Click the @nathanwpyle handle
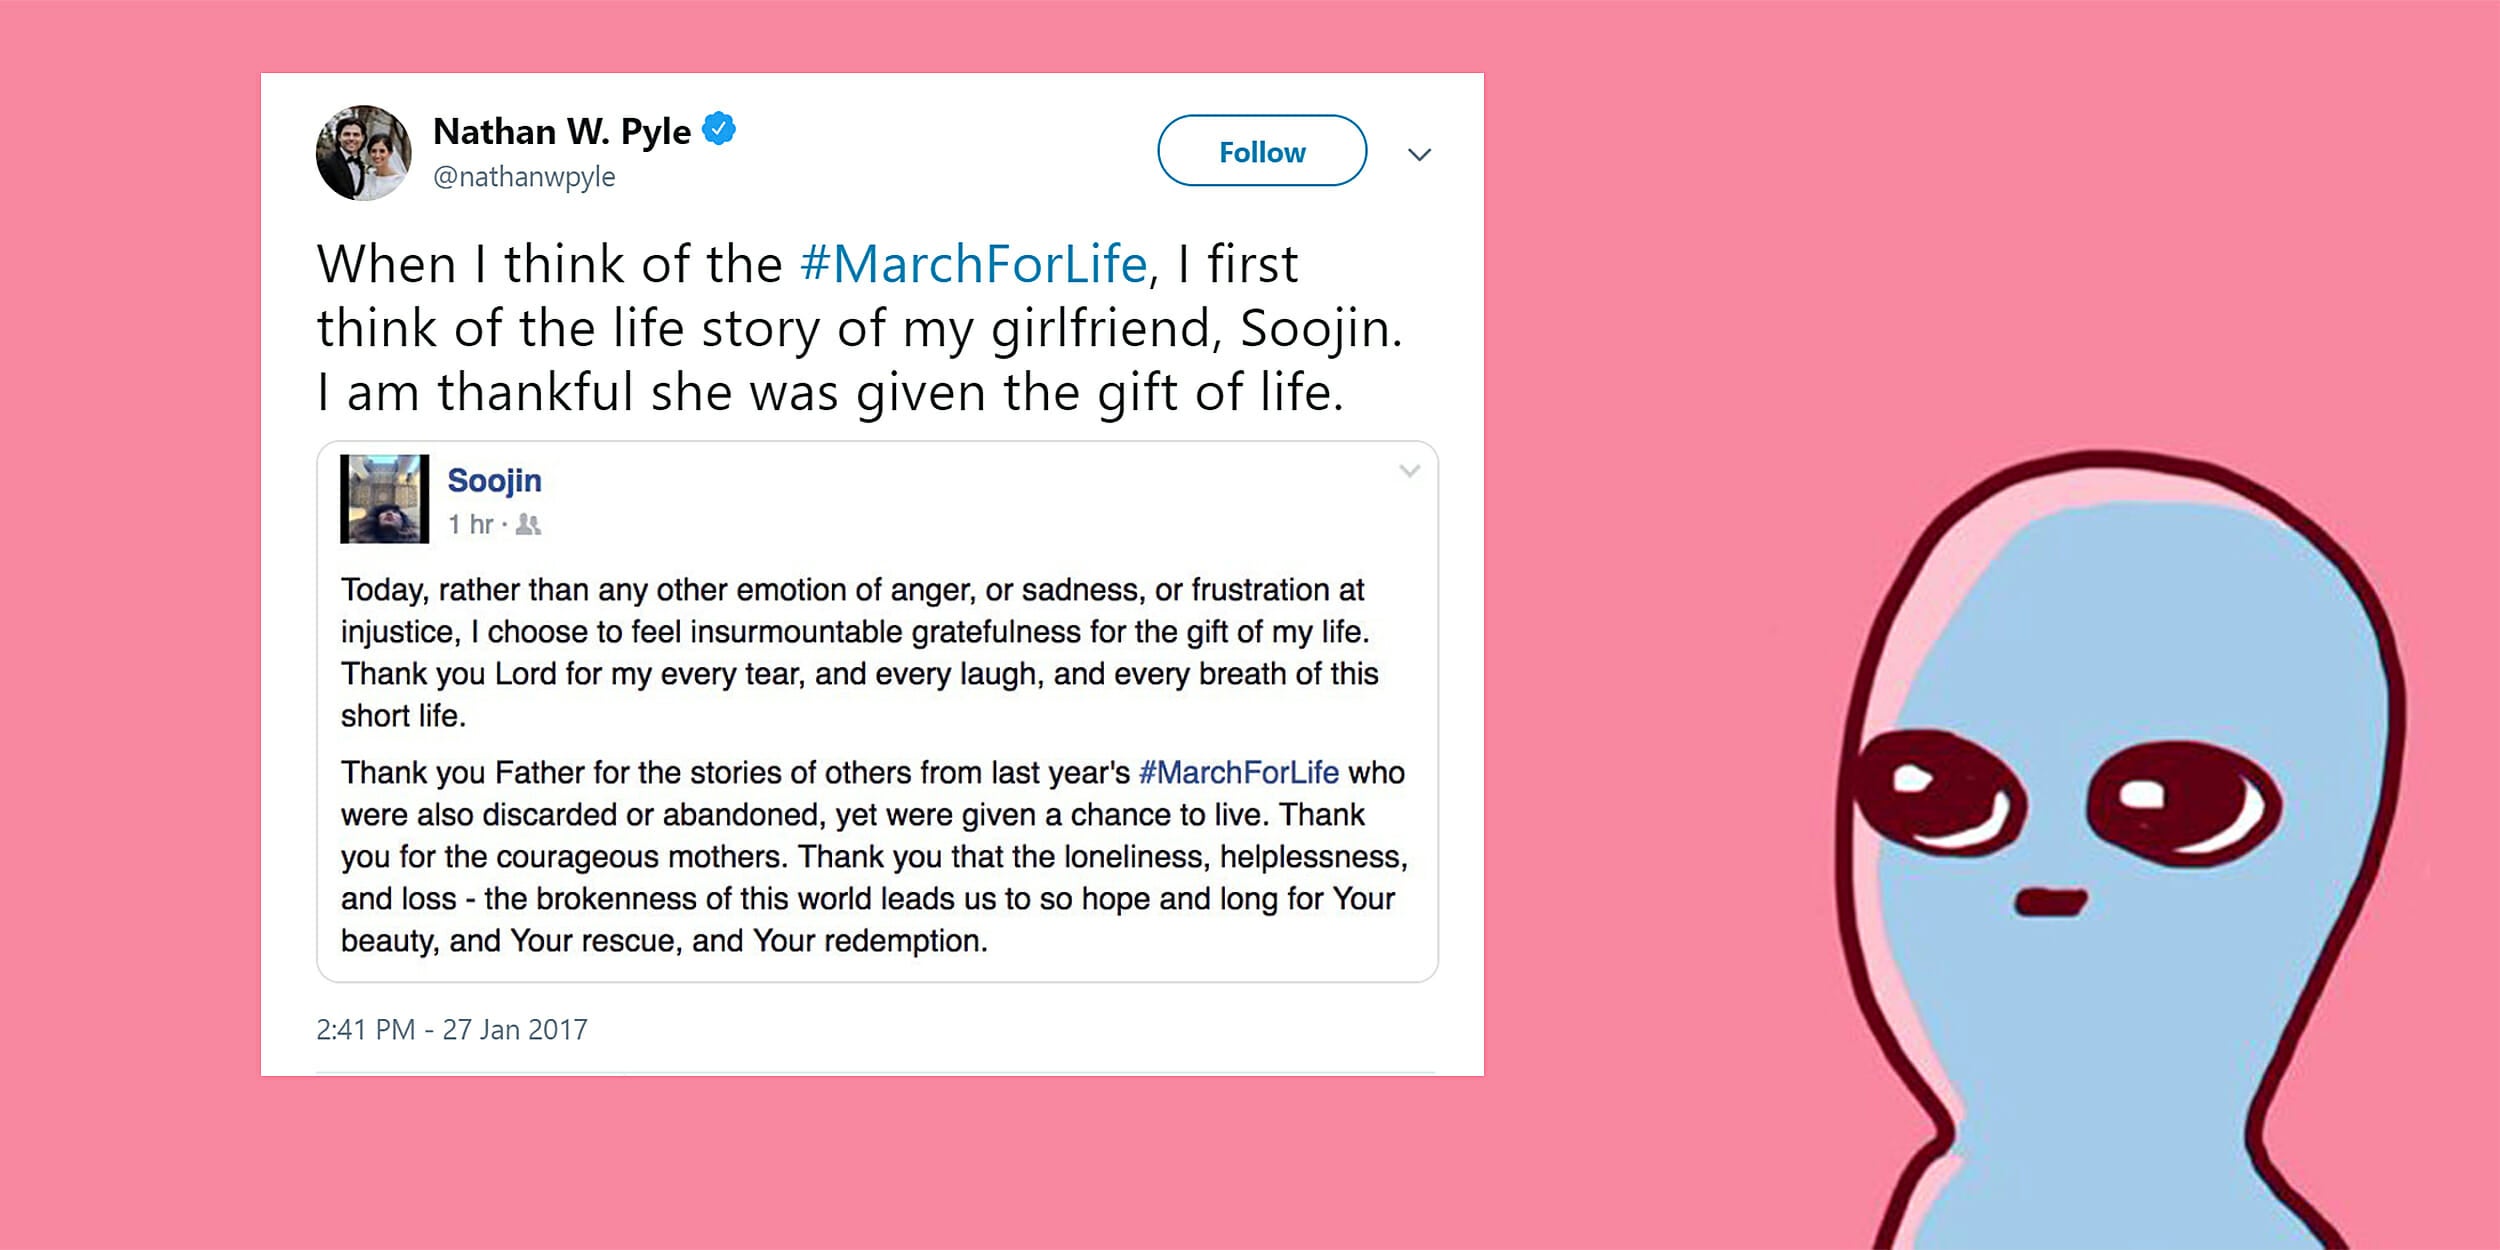The width and height of the screenshot is (2500, 1250). [x=524, y=177]
